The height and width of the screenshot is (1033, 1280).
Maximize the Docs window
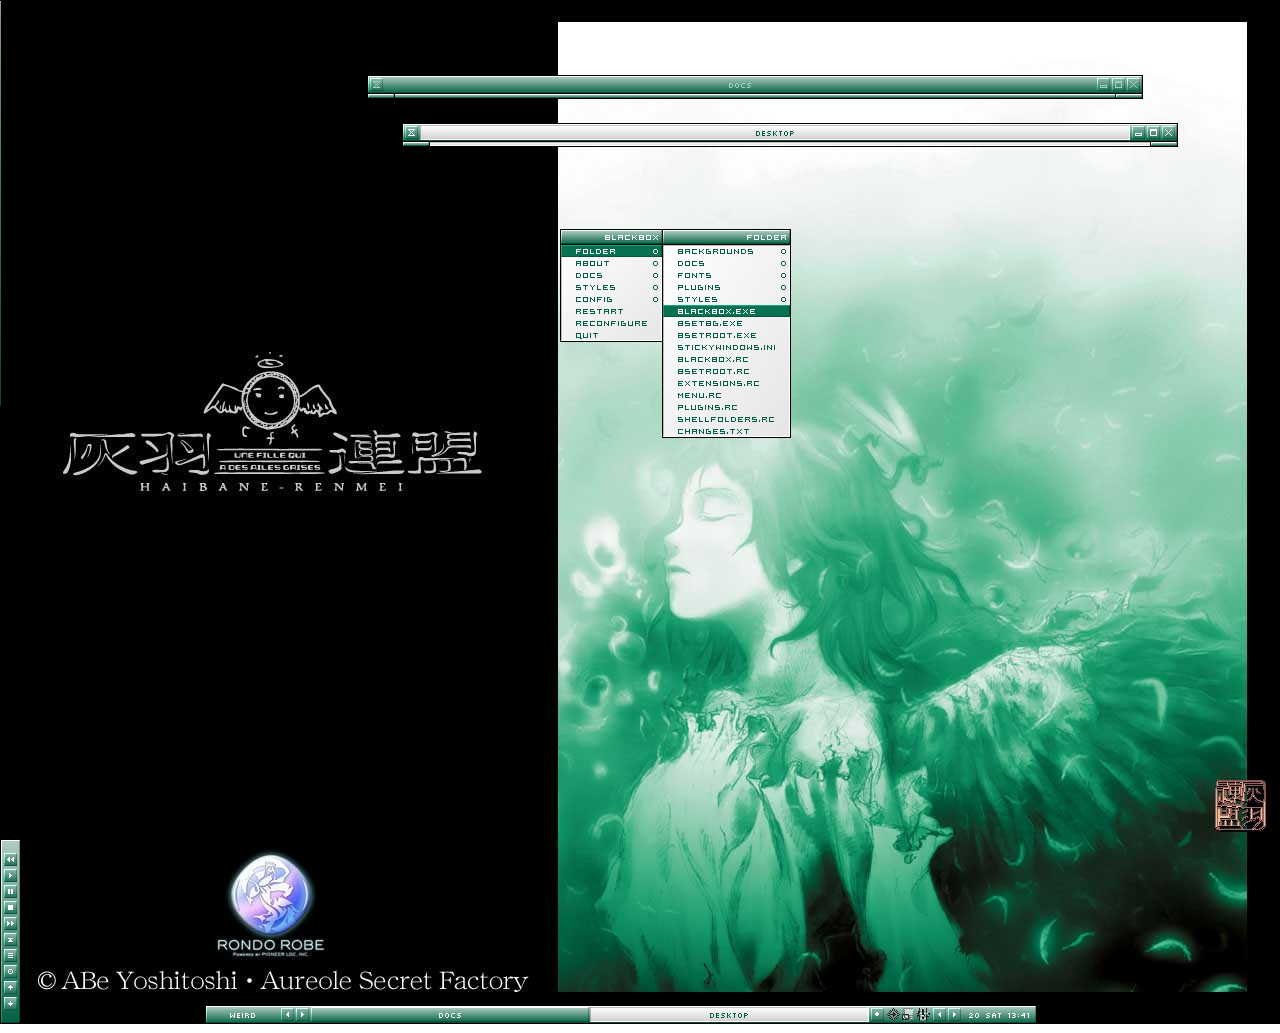point(1118,84)
